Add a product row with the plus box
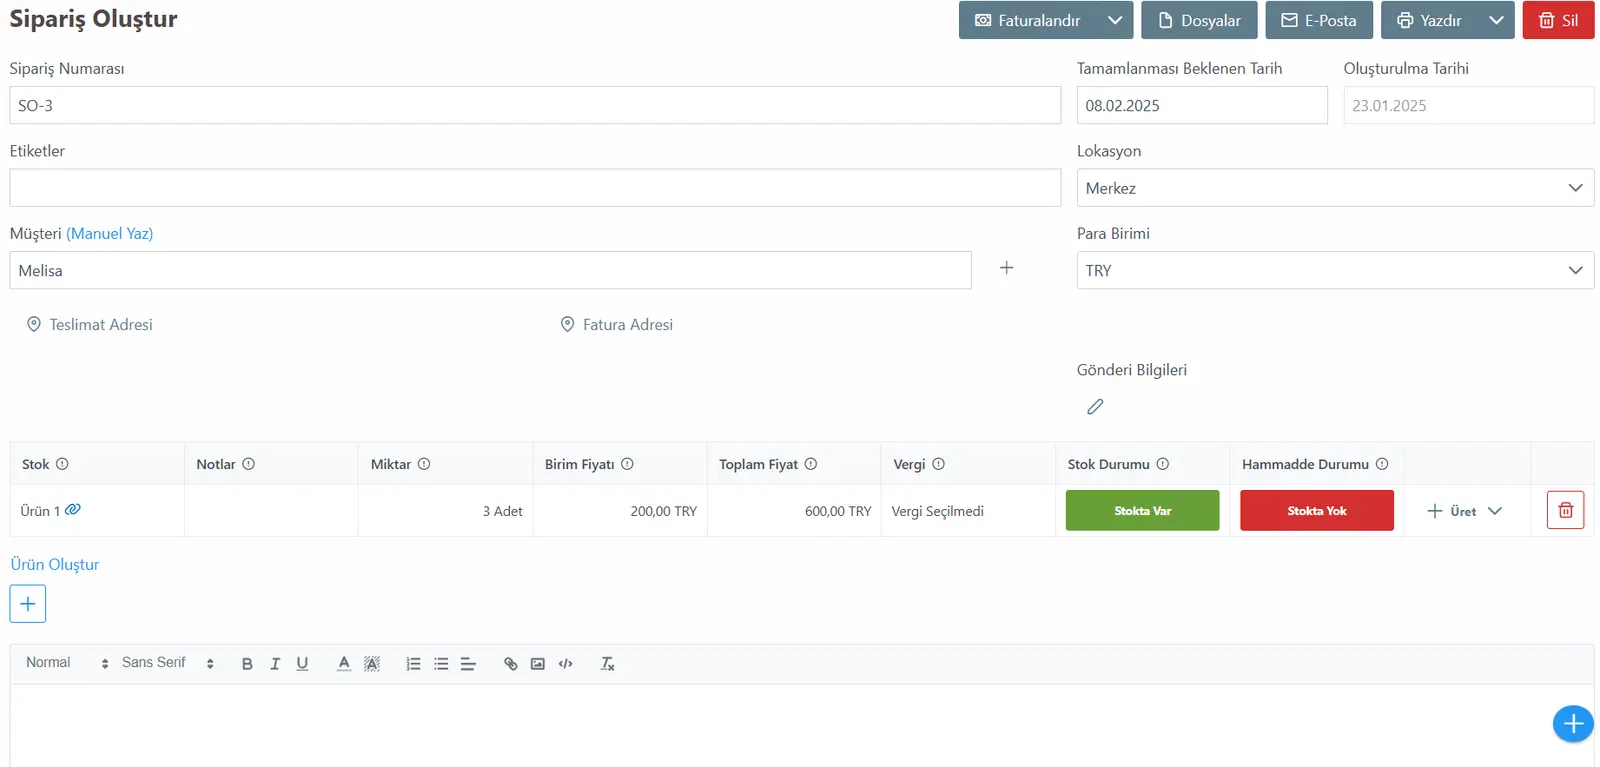 [28, 604]
